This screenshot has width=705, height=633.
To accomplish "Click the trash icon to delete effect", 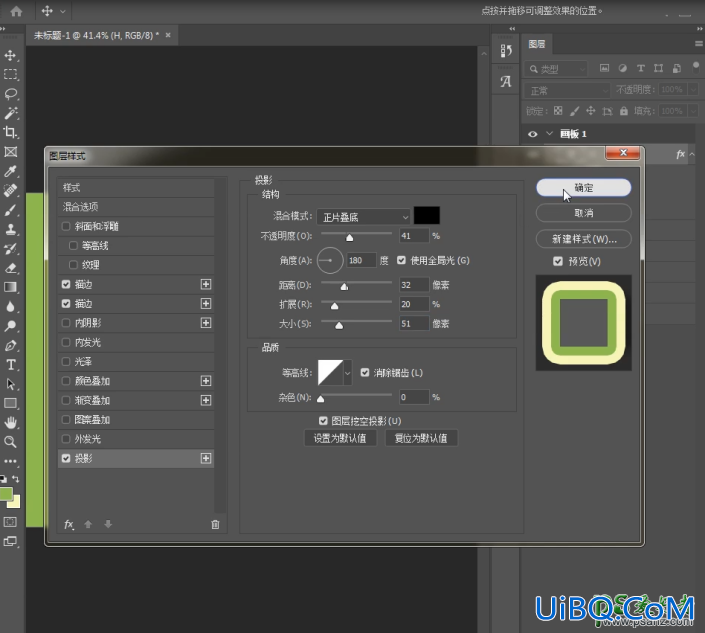I will (215, 524).
